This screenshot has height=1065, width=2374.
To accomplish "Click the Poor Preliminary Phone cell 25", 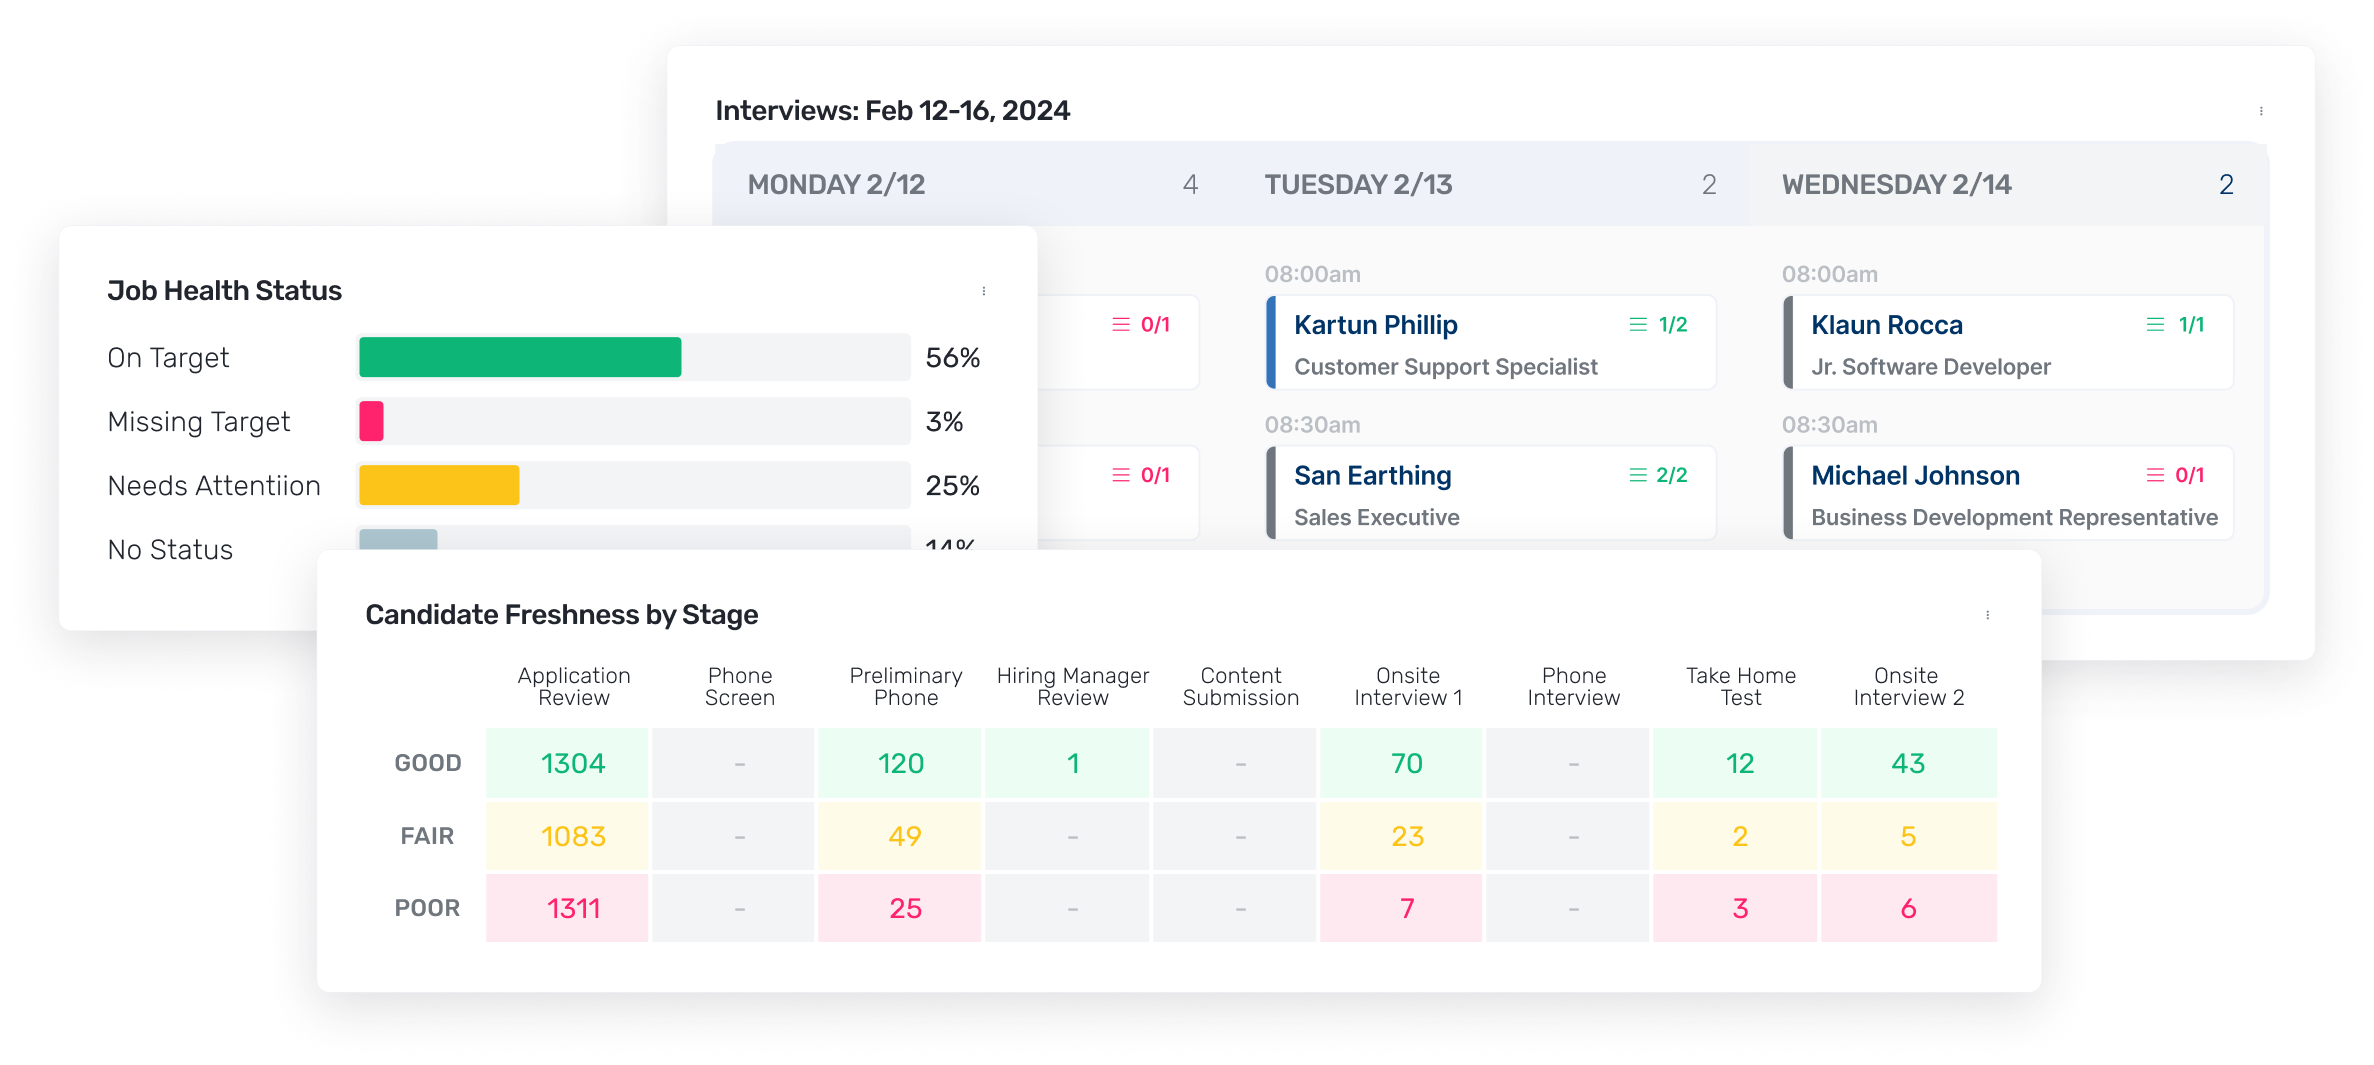I will (x=904, y=908).
